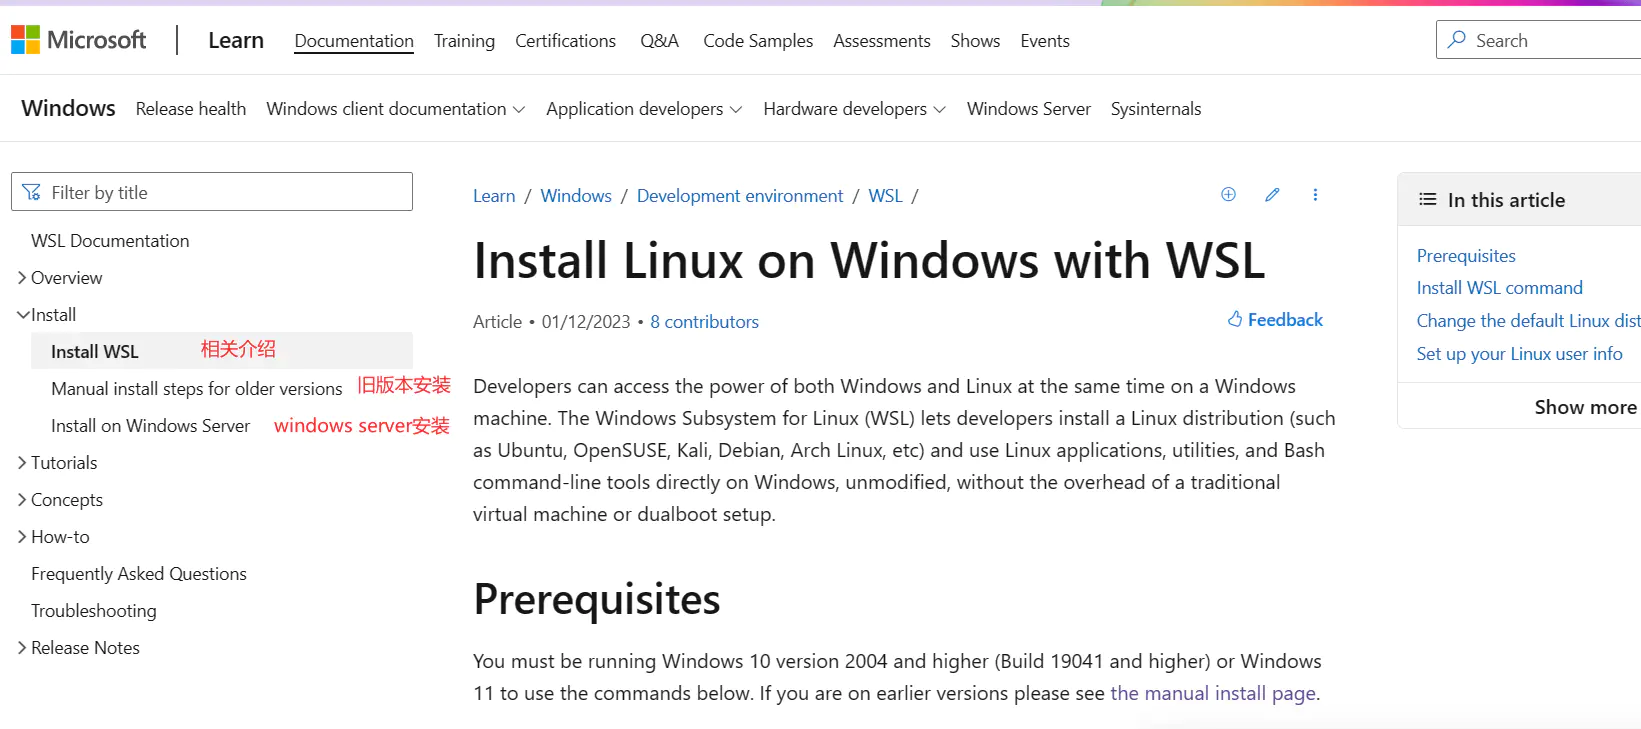Viewport: 1641px width, 729px height.
Task: Click Learn breadcrumb link
Action: click(494, 196)
